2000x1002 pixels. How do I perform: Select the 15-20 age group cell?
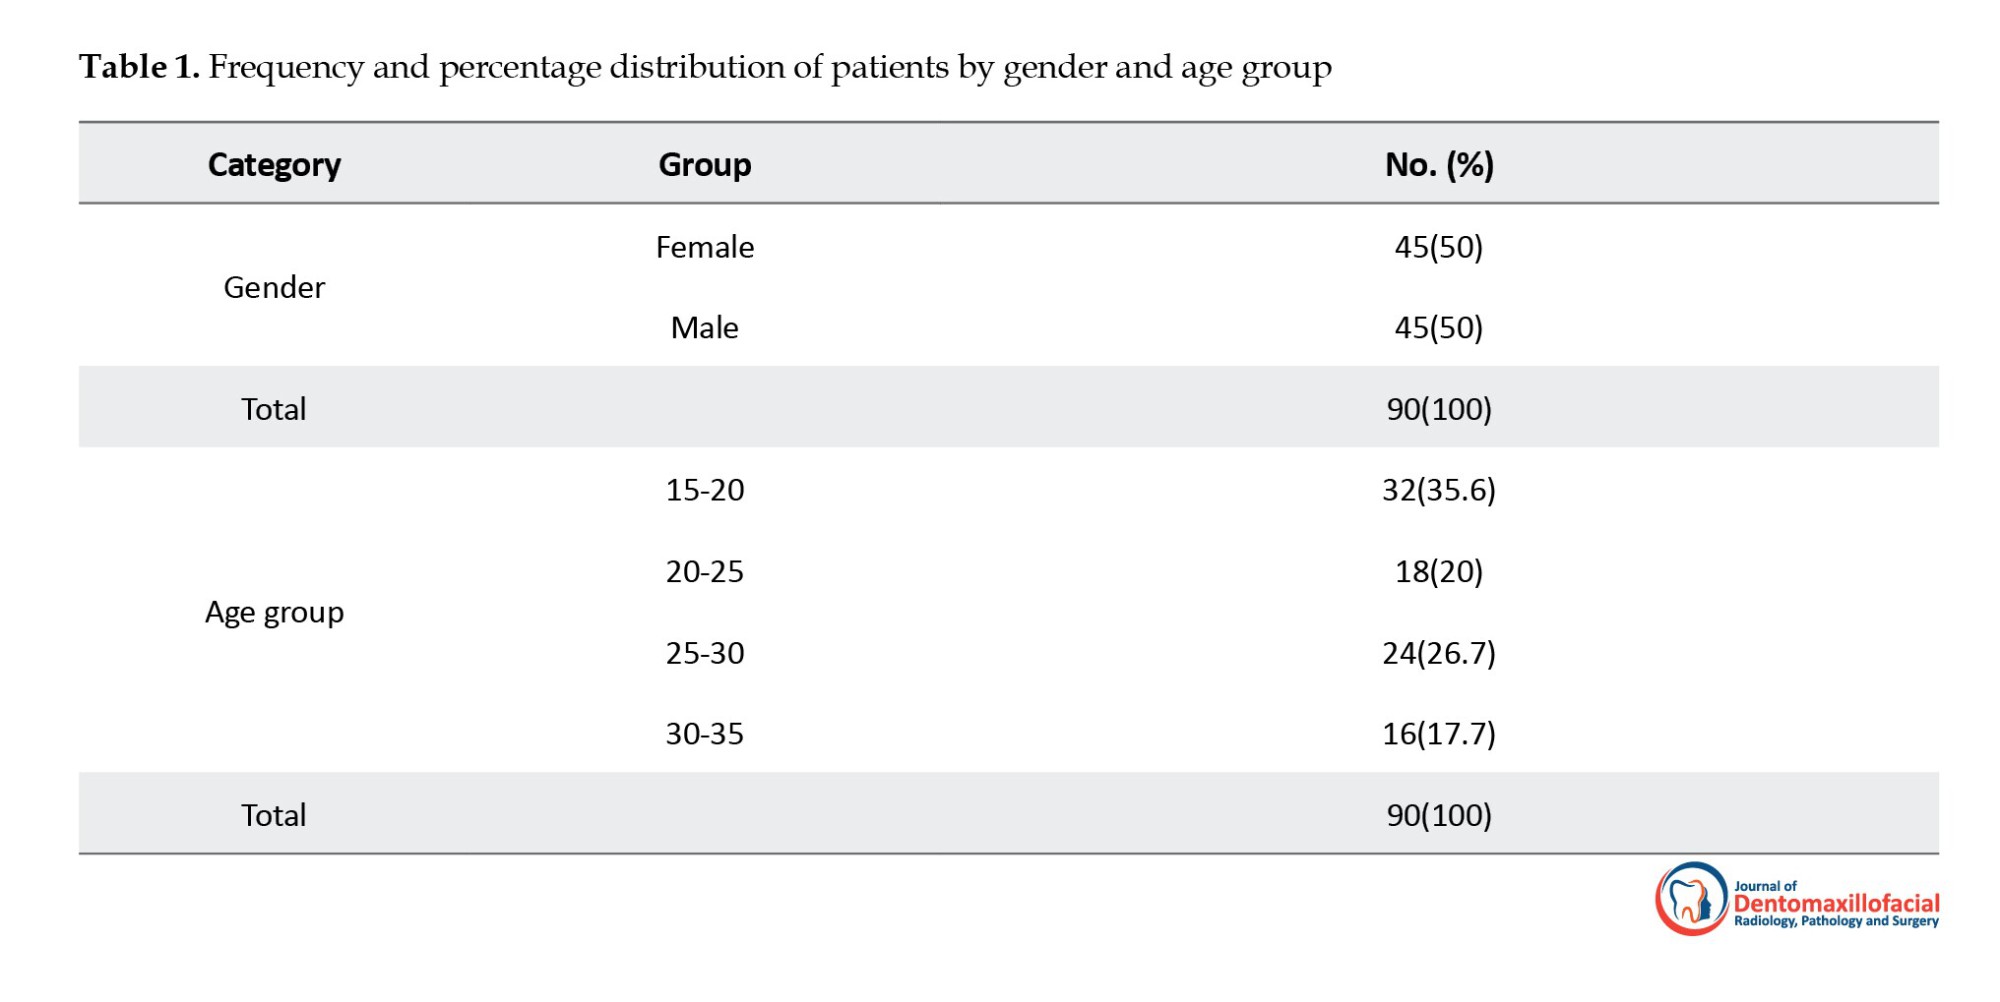tap(704, 490)
